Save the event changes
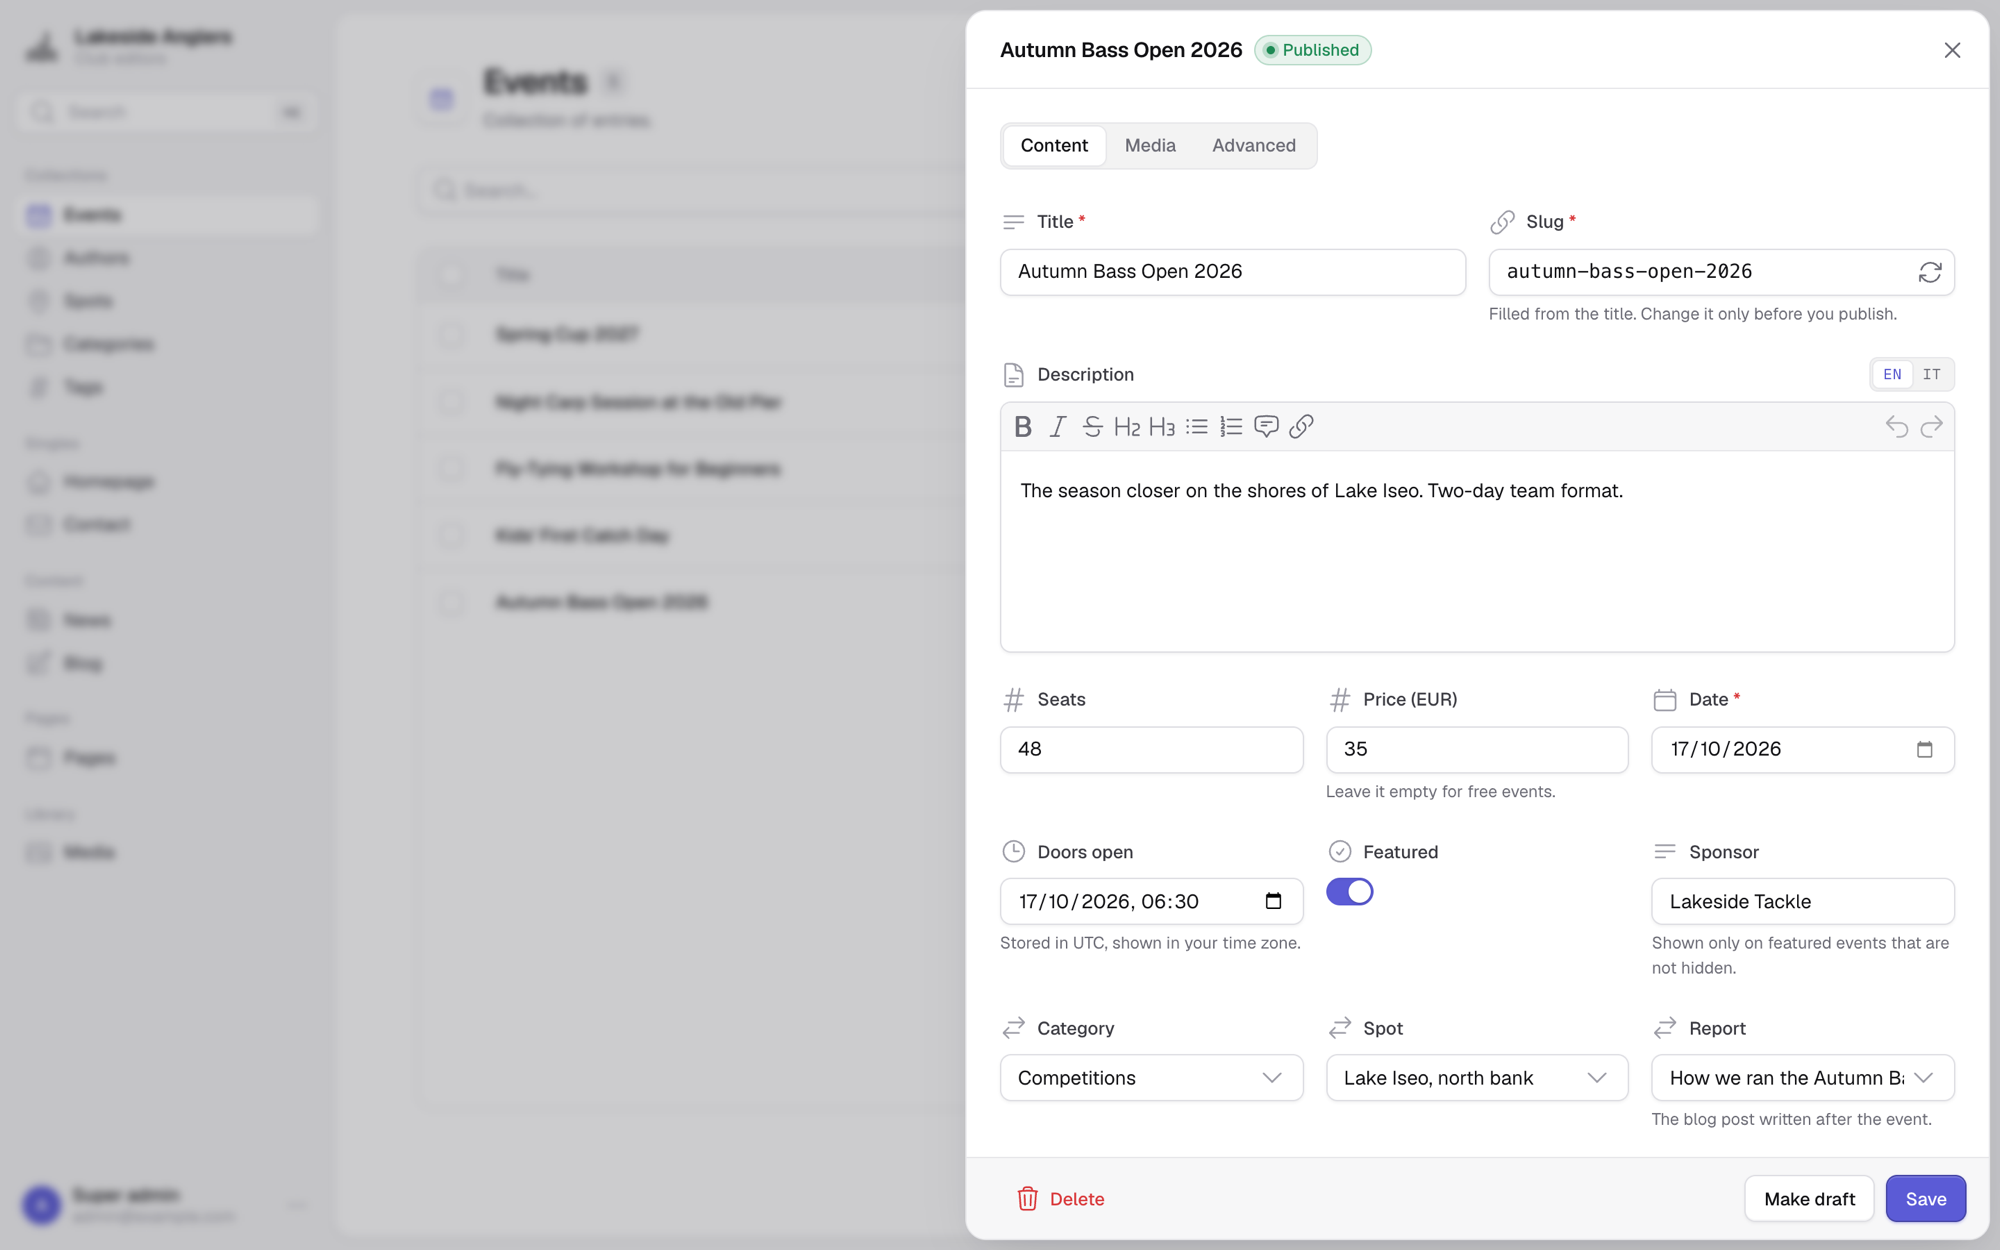The image size is (2000, 1250). 1926,1199
